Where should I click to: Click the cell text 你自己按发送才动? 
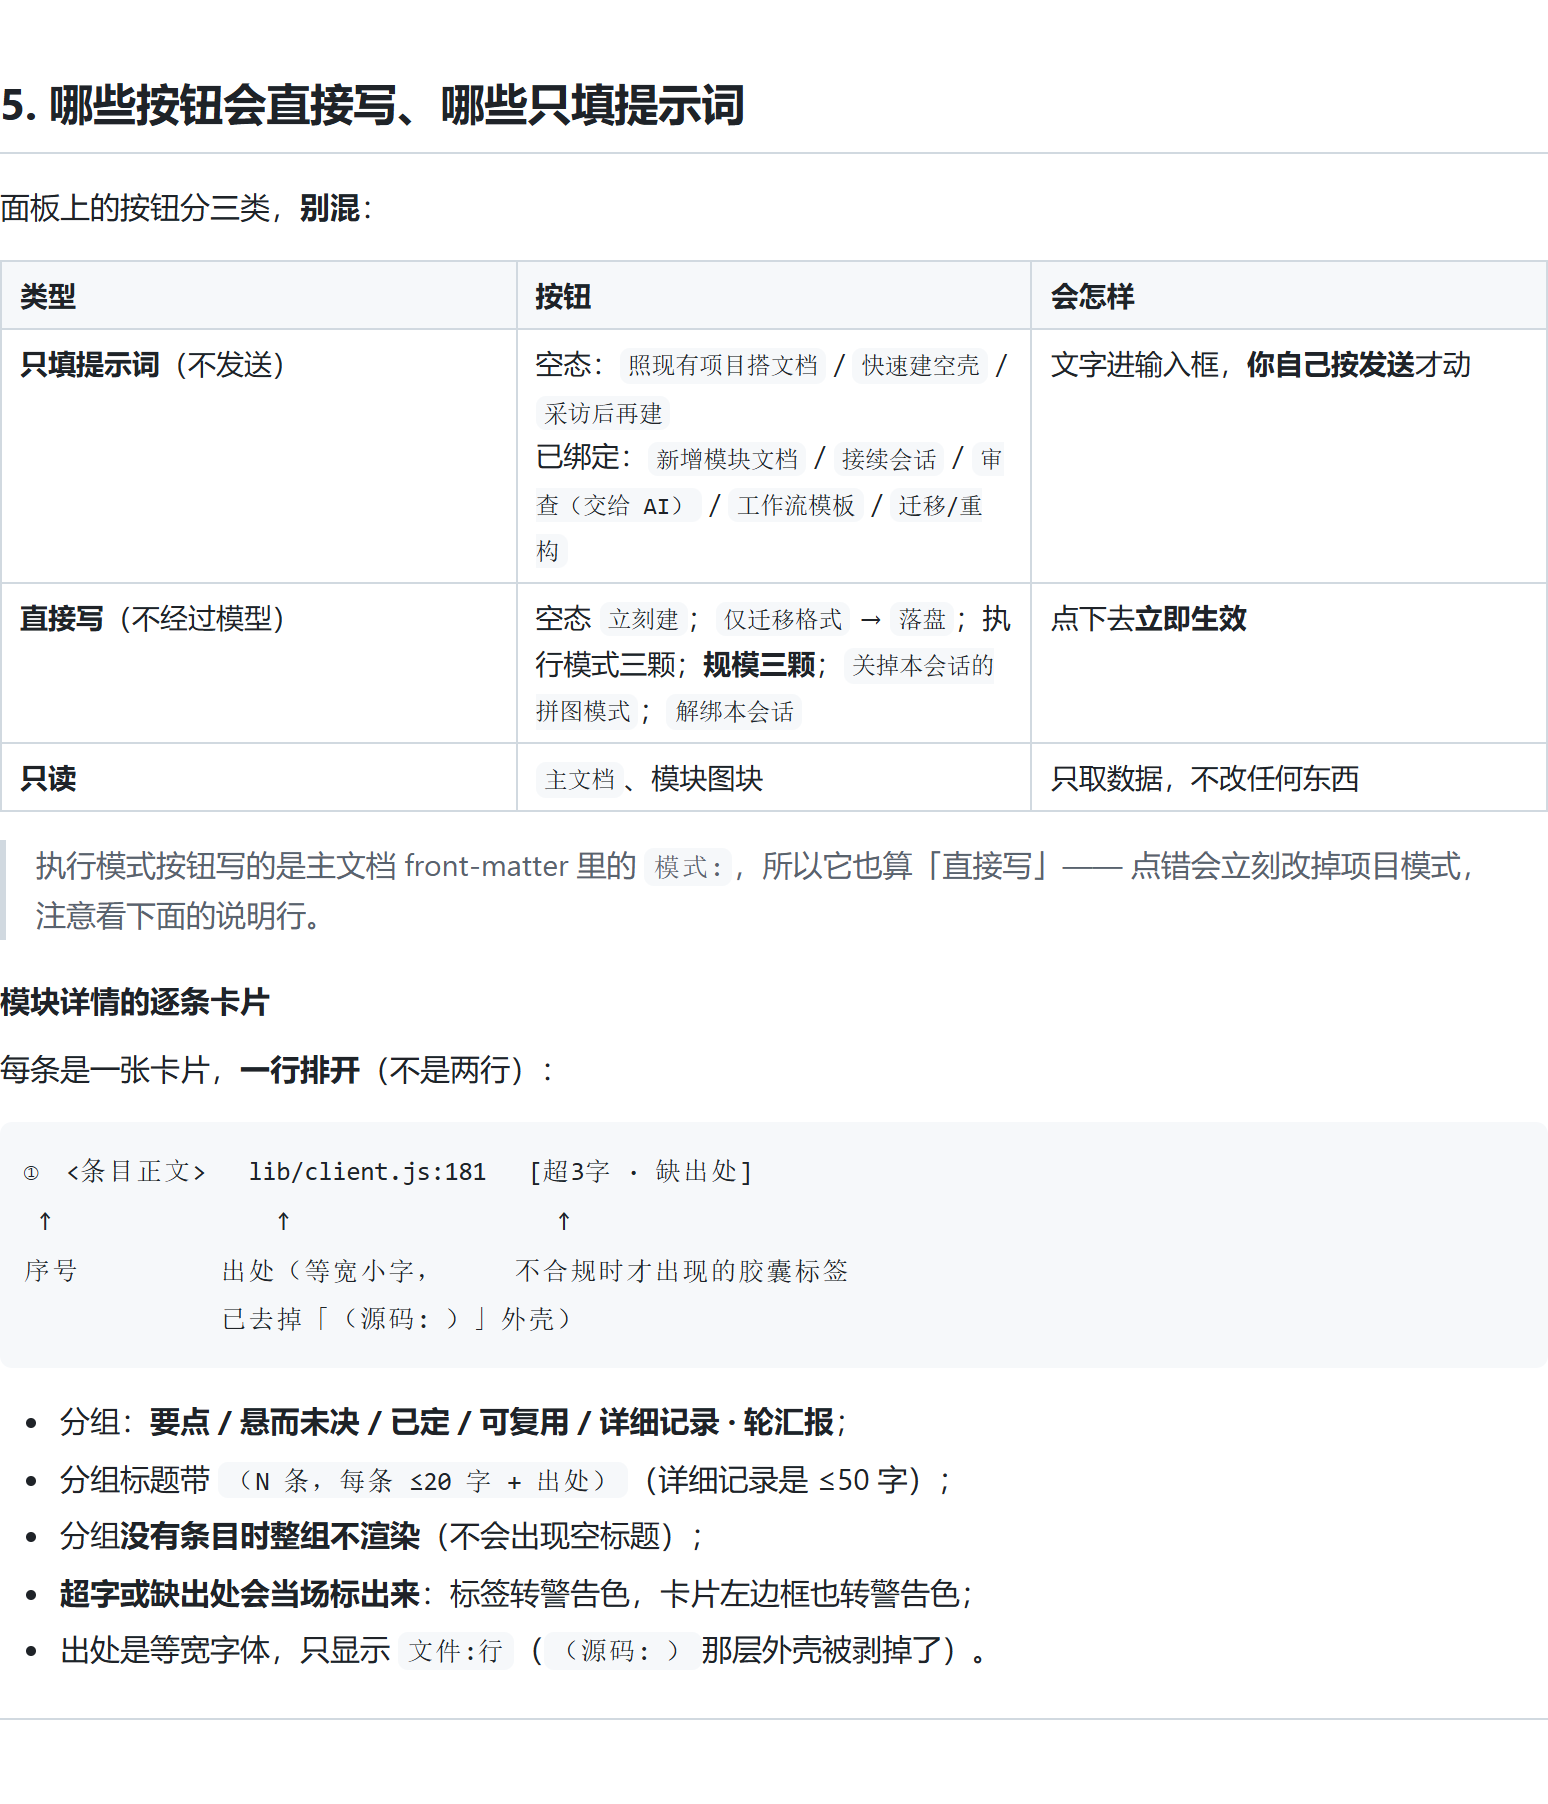(x=1358, y=365)
